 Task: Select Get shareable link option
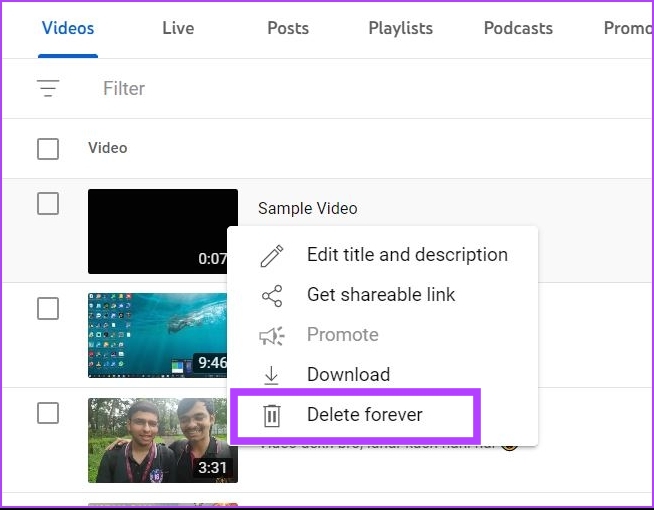[380, 295]
